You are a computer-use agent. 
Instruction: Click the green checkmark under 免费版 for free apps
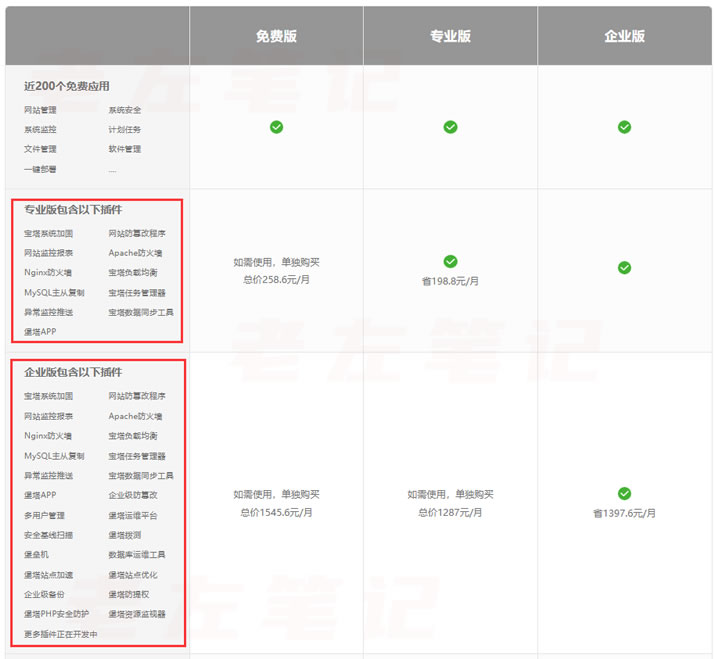tap(276, 127)
